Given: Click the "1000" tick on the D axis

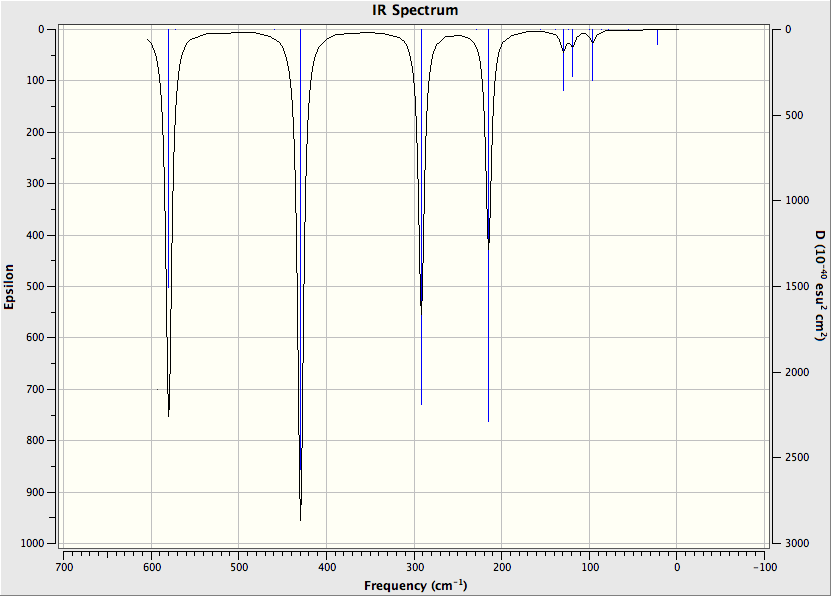Looking at the screenshot, I should click(x=797, y=201).
